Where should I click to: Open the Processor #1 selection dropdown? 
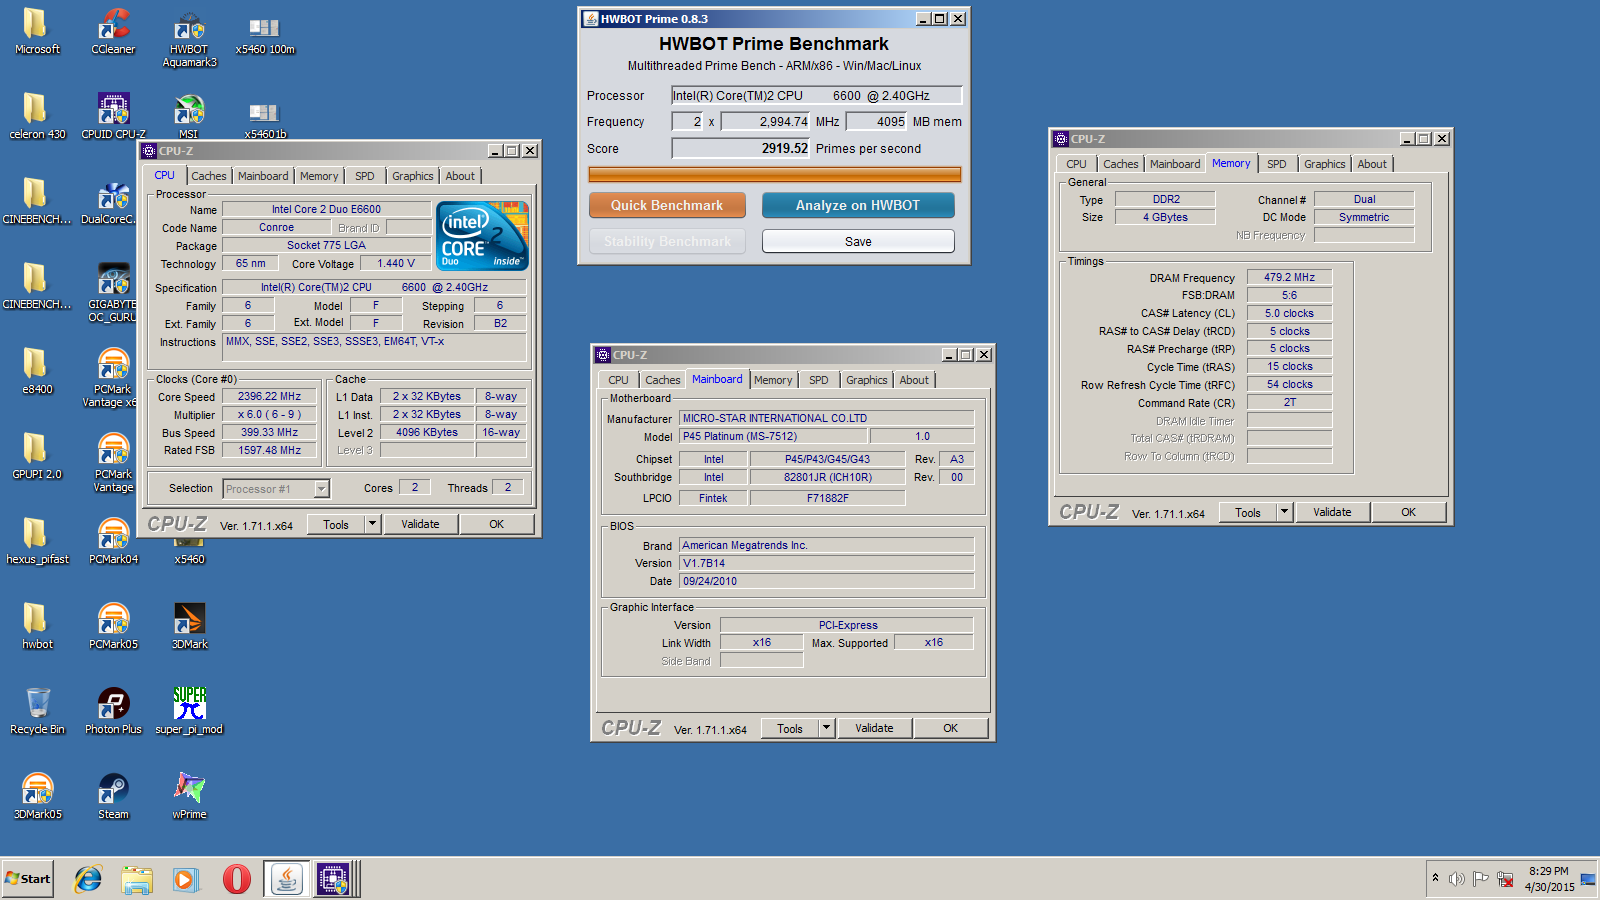point(321,489)
